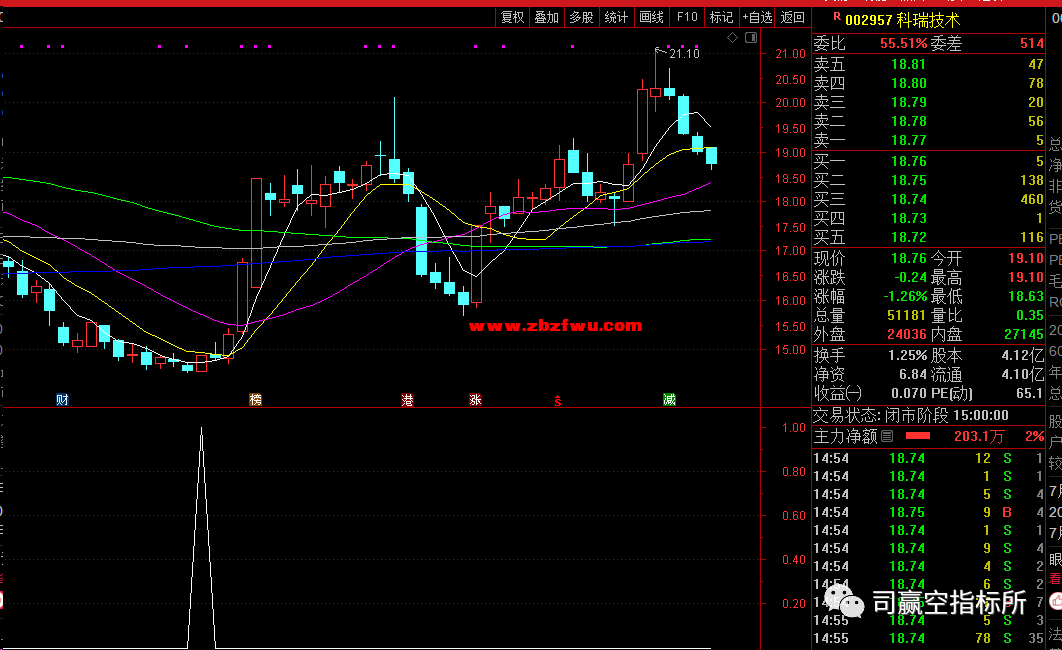Select the 买三 18.74 order row
1062x650 pixels.
coord(929,199)
